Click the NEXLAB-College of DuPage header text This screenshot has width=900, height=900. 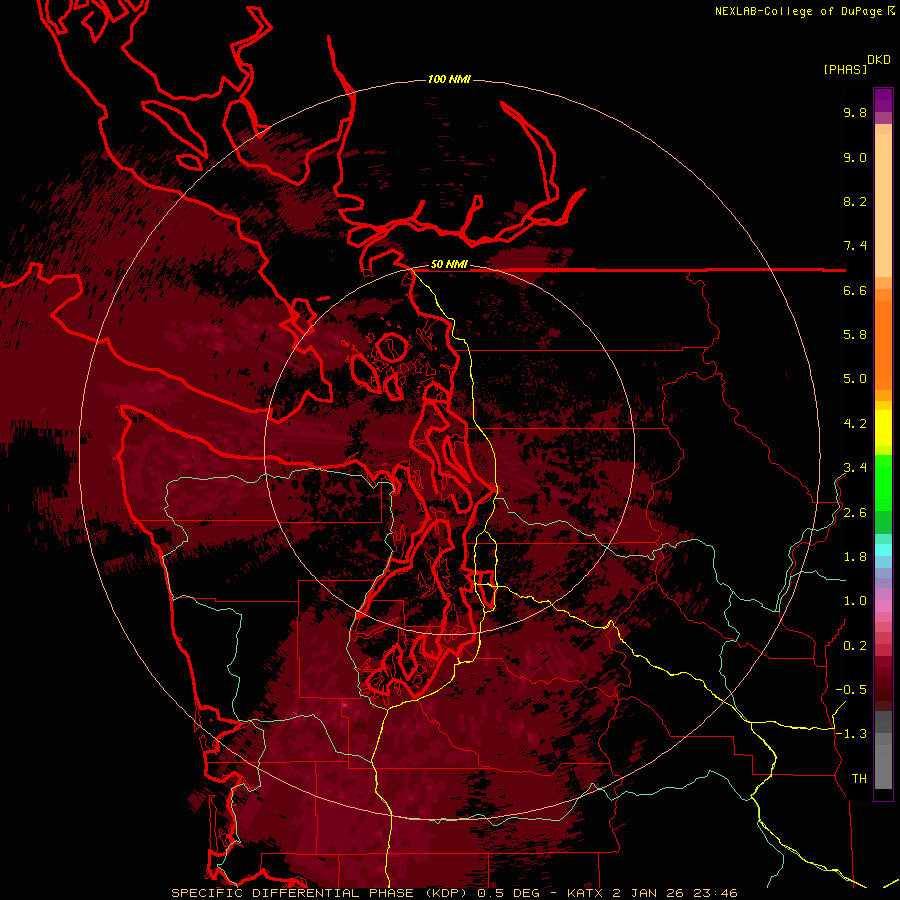click(x=798, y=11)
